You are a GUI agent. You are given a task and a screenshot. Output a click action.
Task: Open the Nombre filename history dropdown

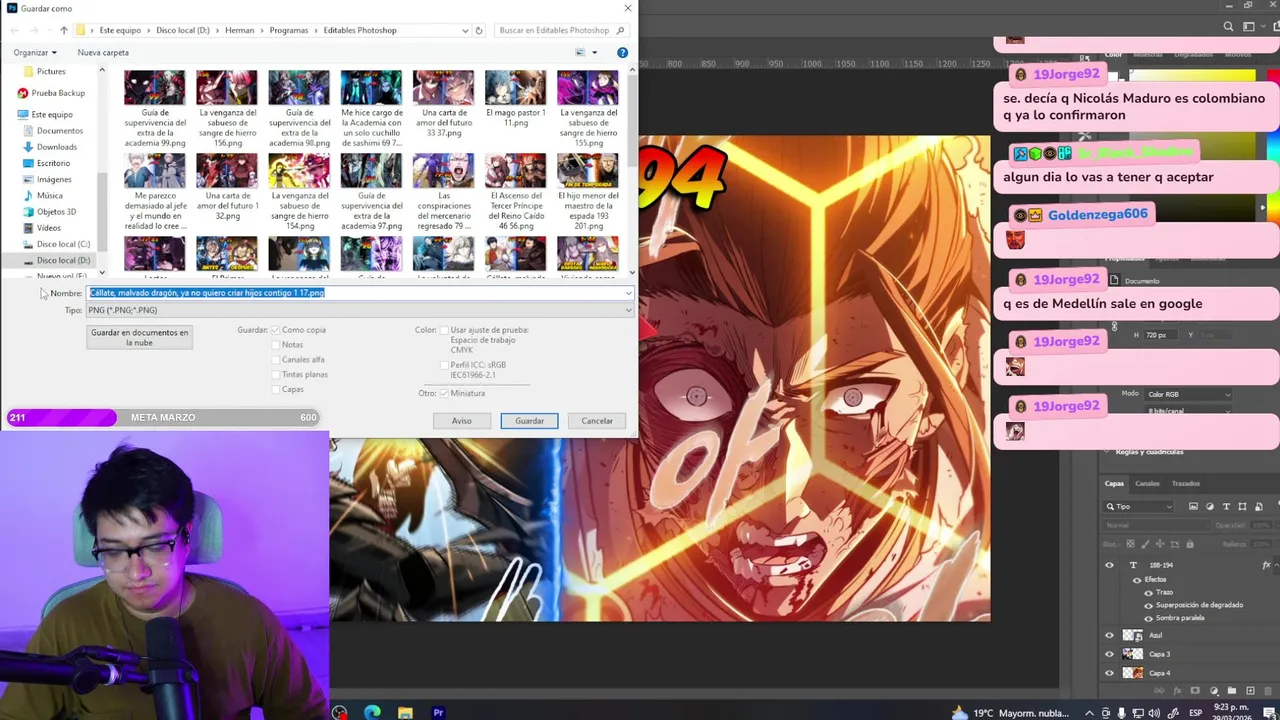628,293
